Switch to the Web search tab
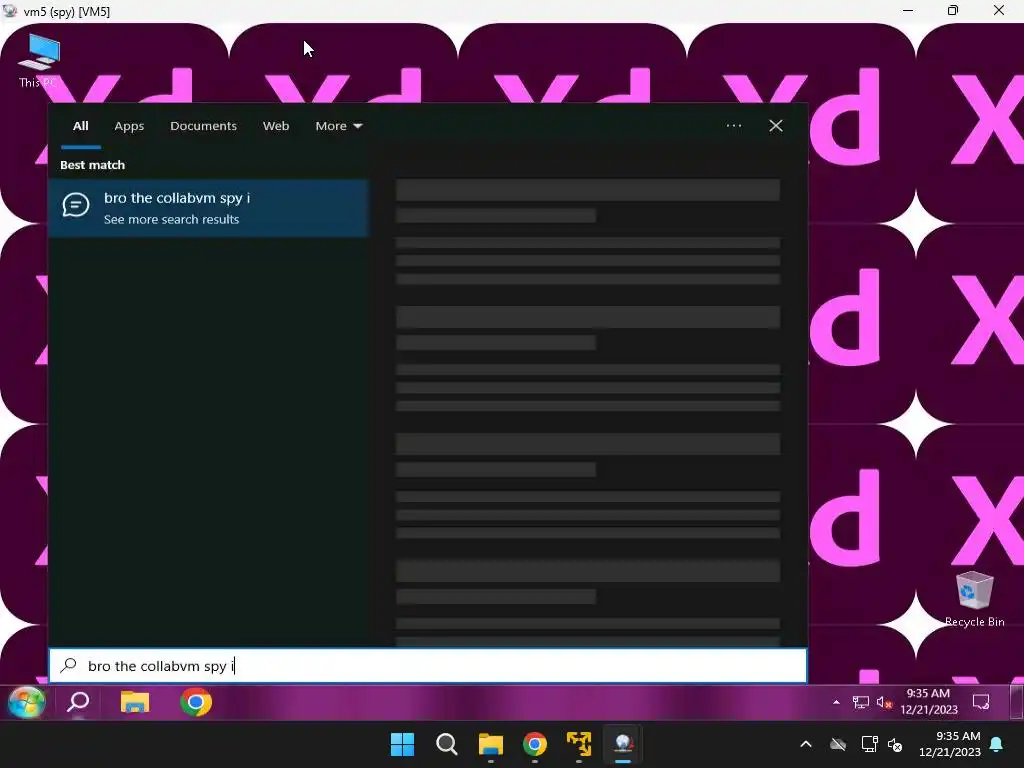The image size is (1024, 768). tap(276, 126)
